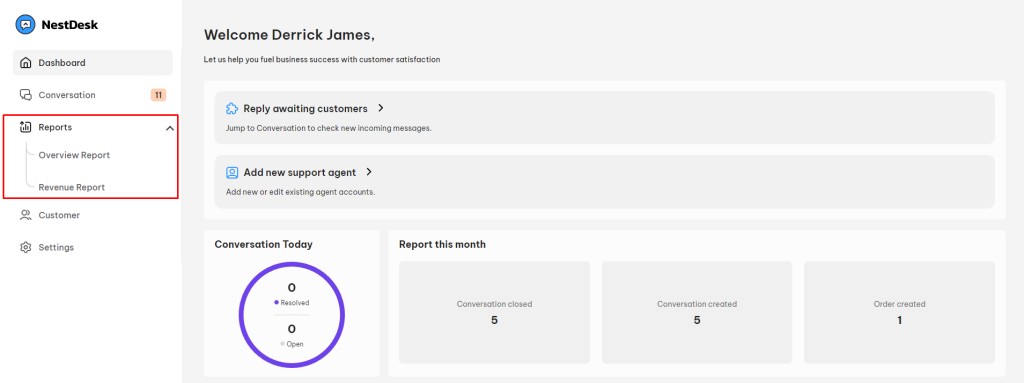Screen dimensions: 1024x383
Task: Click the Add new support agent link
Action: (x=300, y=173)
